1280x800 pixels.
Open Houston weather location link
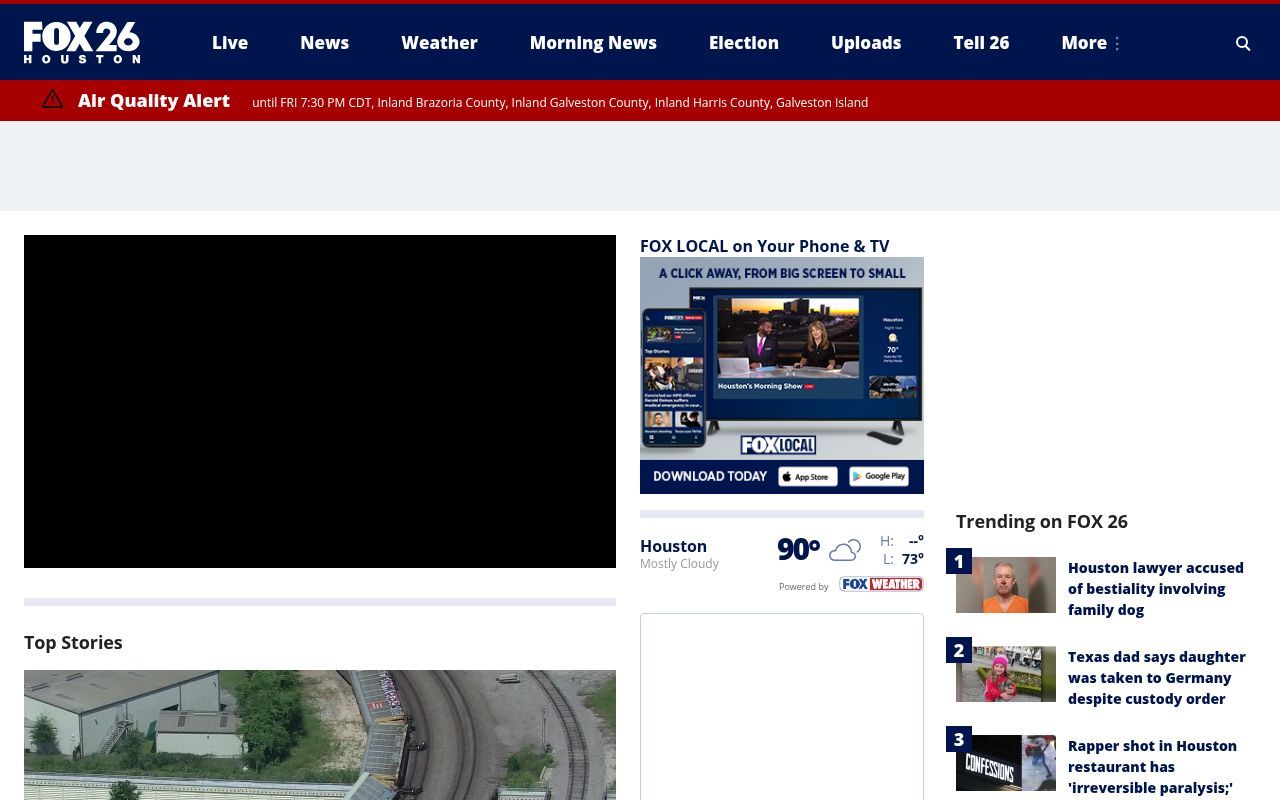coord(673,546)
